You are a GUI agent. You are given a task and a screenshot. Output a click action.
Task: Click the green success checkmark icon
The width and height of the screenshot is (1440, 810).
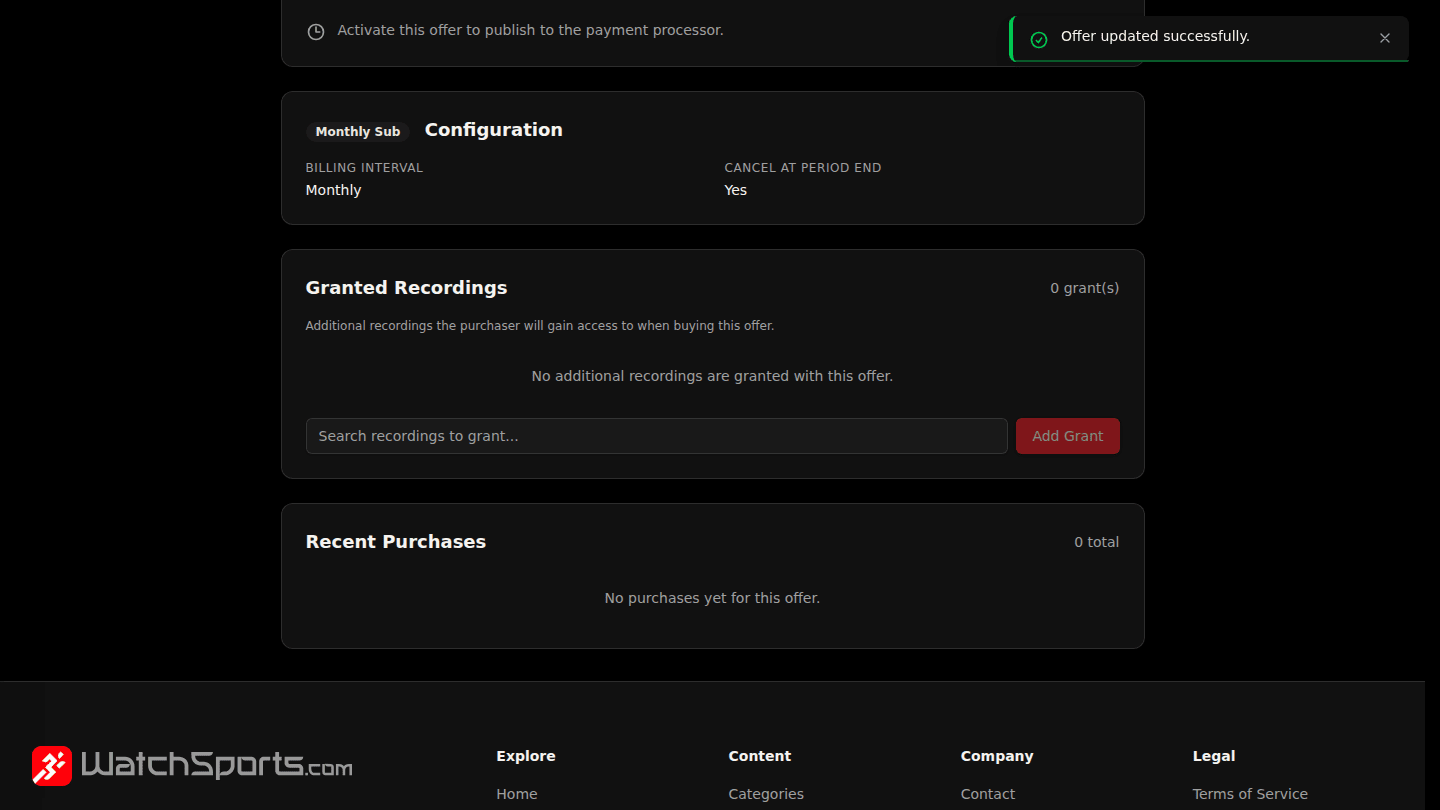pyautogui.click(x=1039, y=39)
